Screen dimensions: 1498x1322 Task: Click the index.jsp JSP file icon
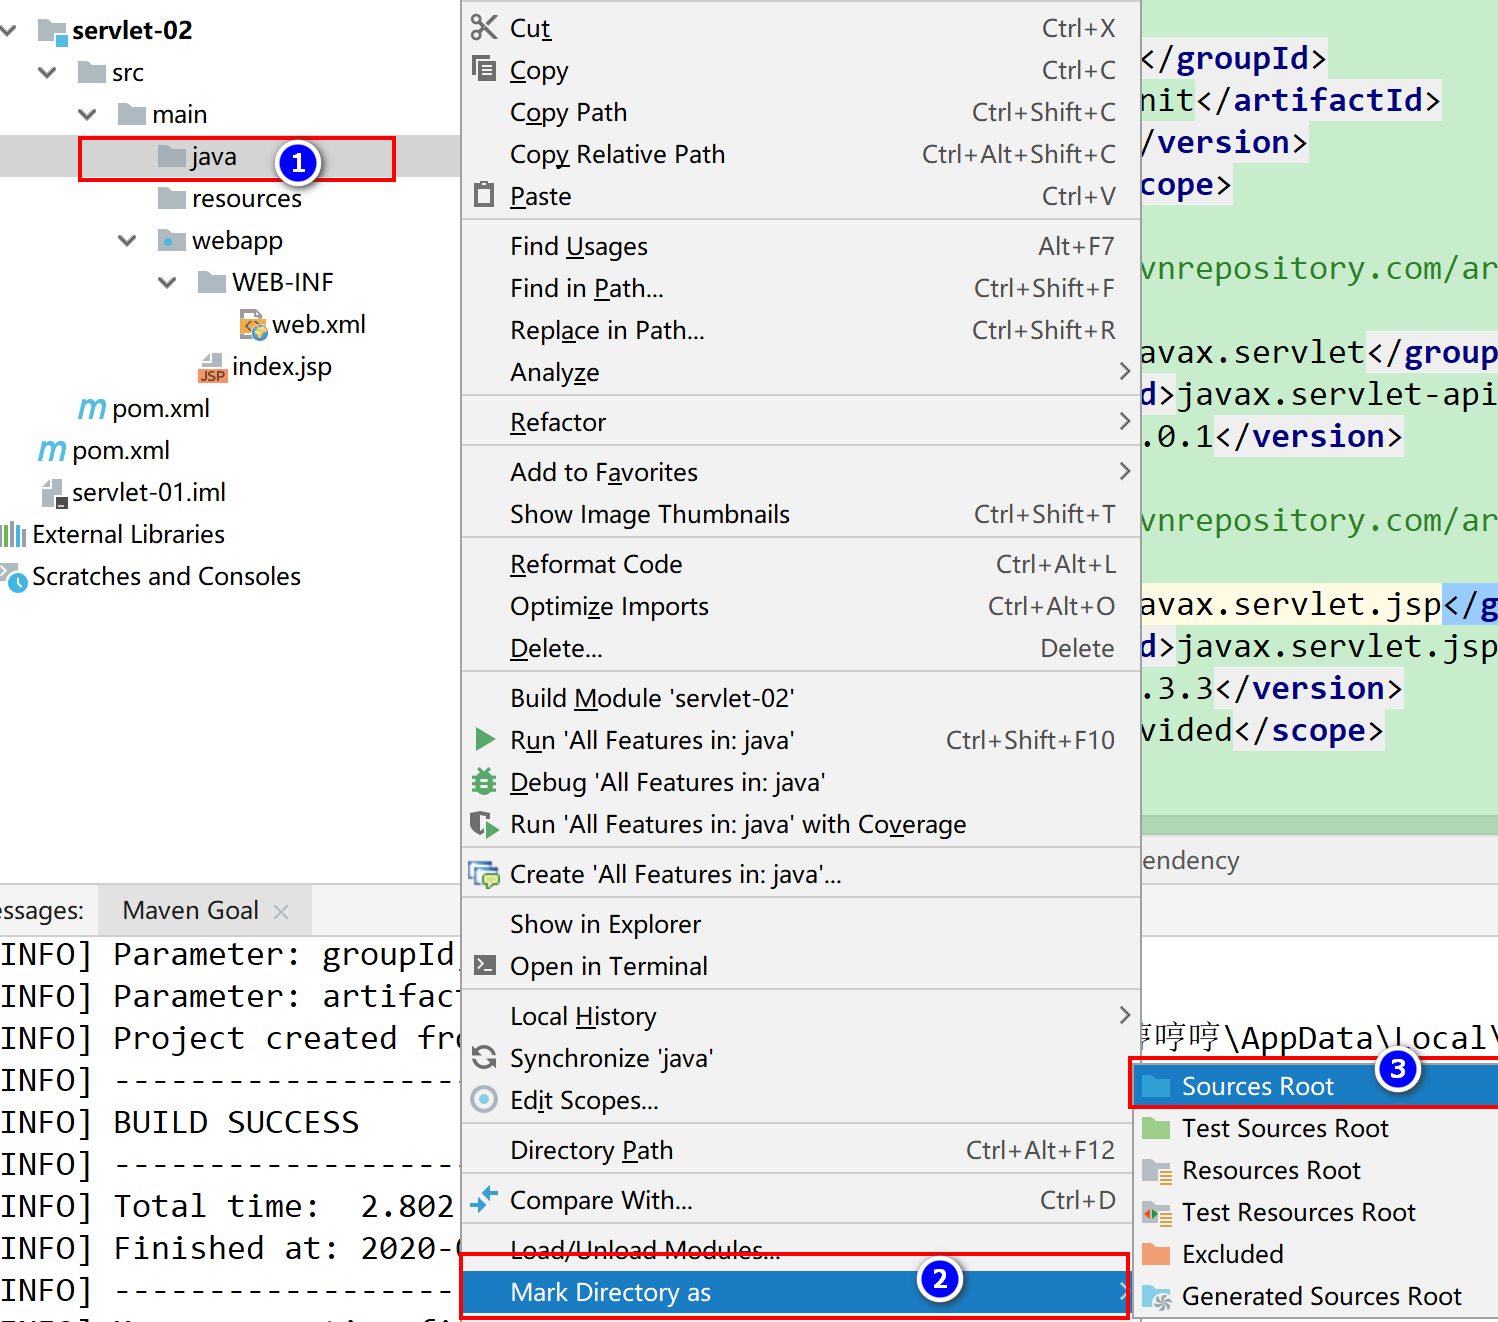(212, 367)
